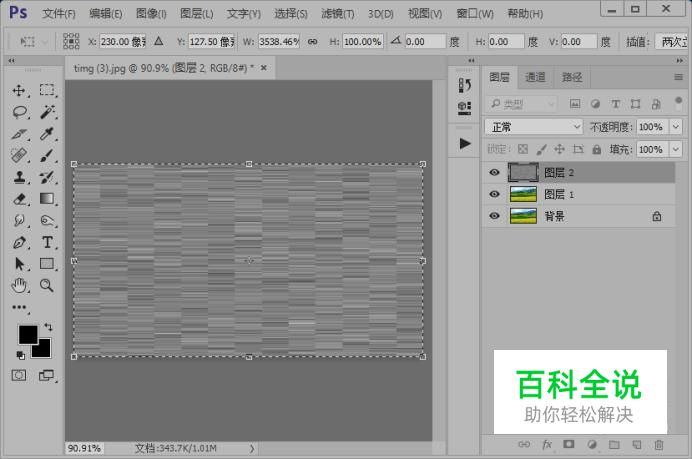The height and width of the screenshot is (459, 692).
Task: Hide layer 图层 2 with eye icon
Action: (494, 172)
